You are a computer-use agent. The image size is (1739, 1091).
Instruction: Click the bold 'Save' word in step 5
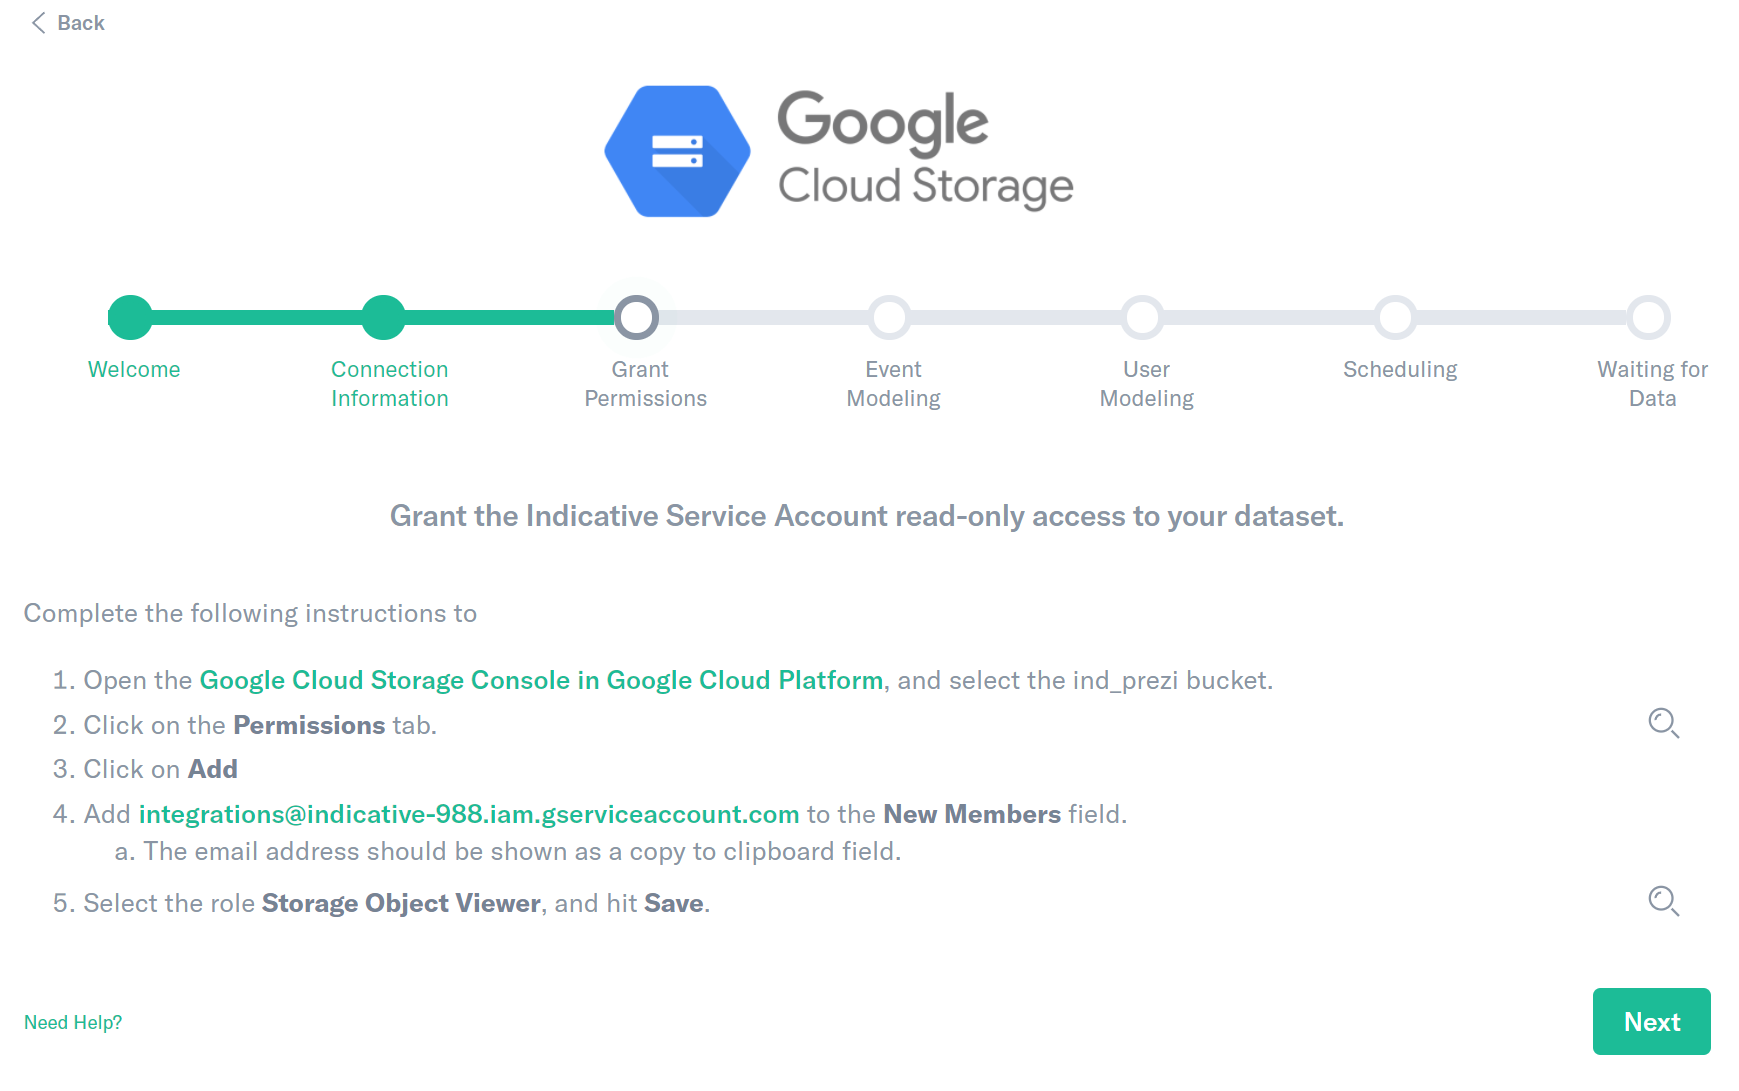pos(674,903)
